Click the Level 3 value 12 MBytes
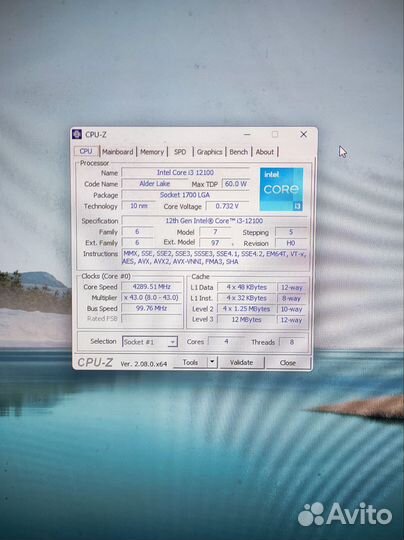 tap(247, 320)
